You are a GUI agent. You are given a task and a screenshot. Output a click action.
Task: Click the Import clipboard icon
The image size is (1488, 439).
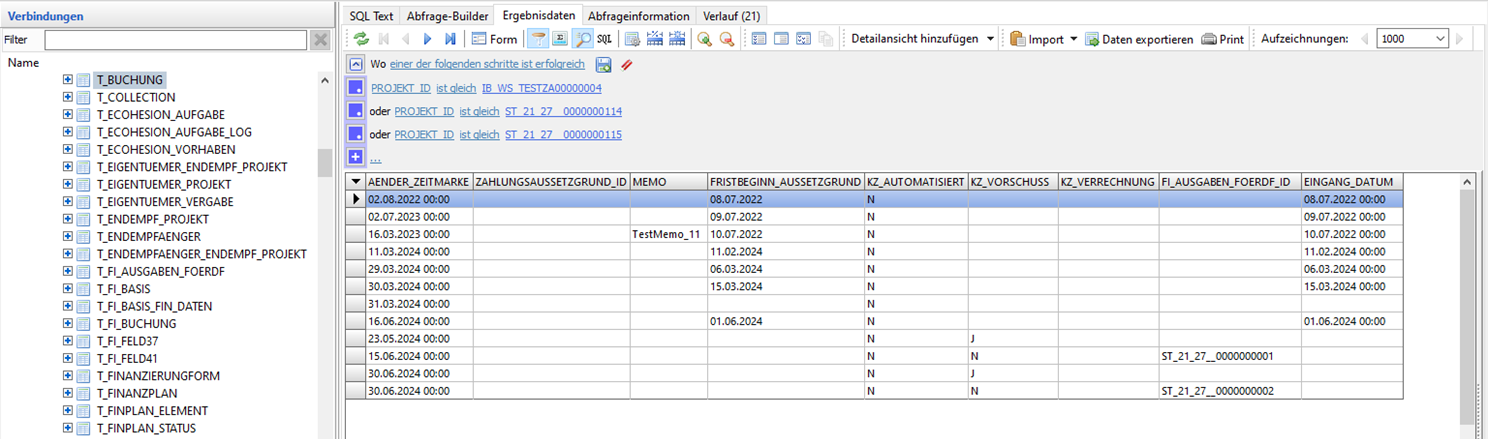coord(1018,39)
